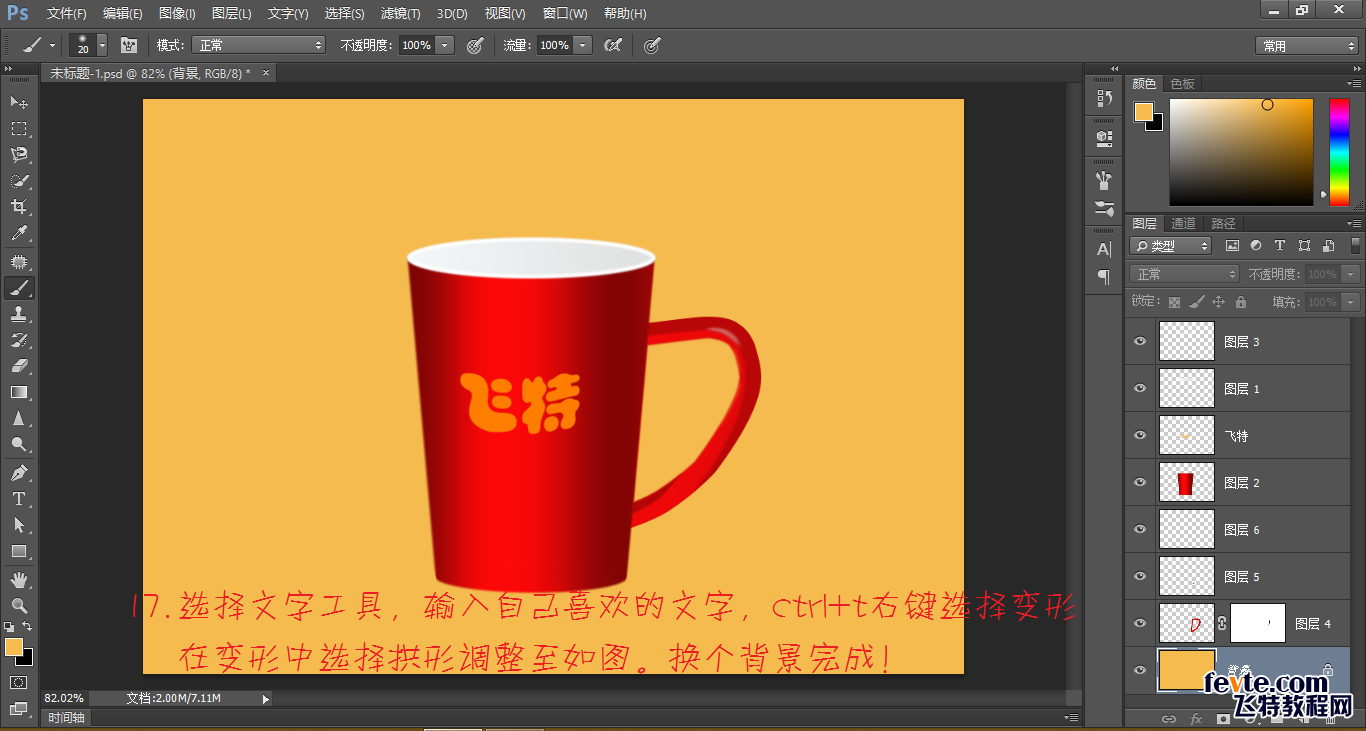Toggle Quick Mask mode
1366x731 pixels.
19,682
